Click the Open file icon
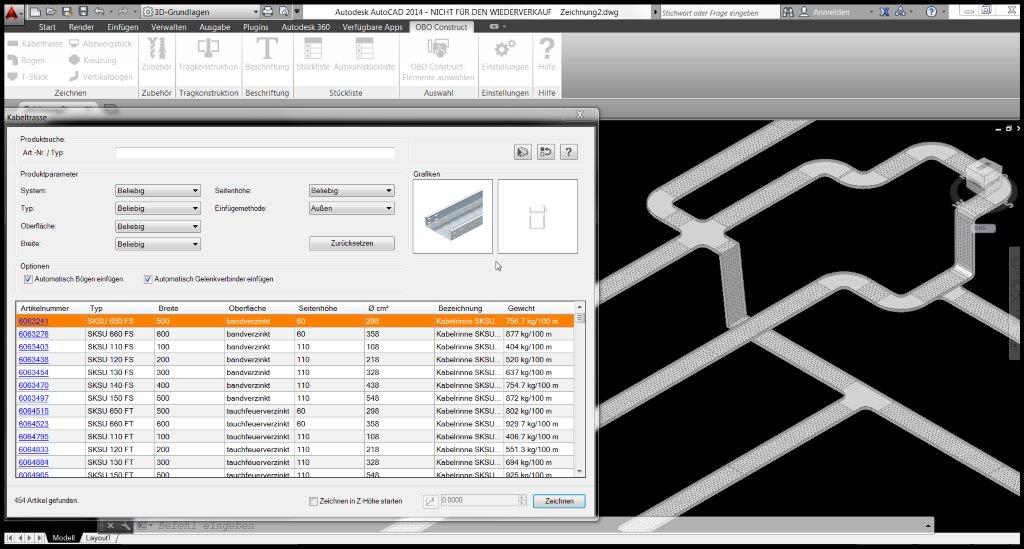This screenshot has width=1024, height=549. [x=52, y=12]
